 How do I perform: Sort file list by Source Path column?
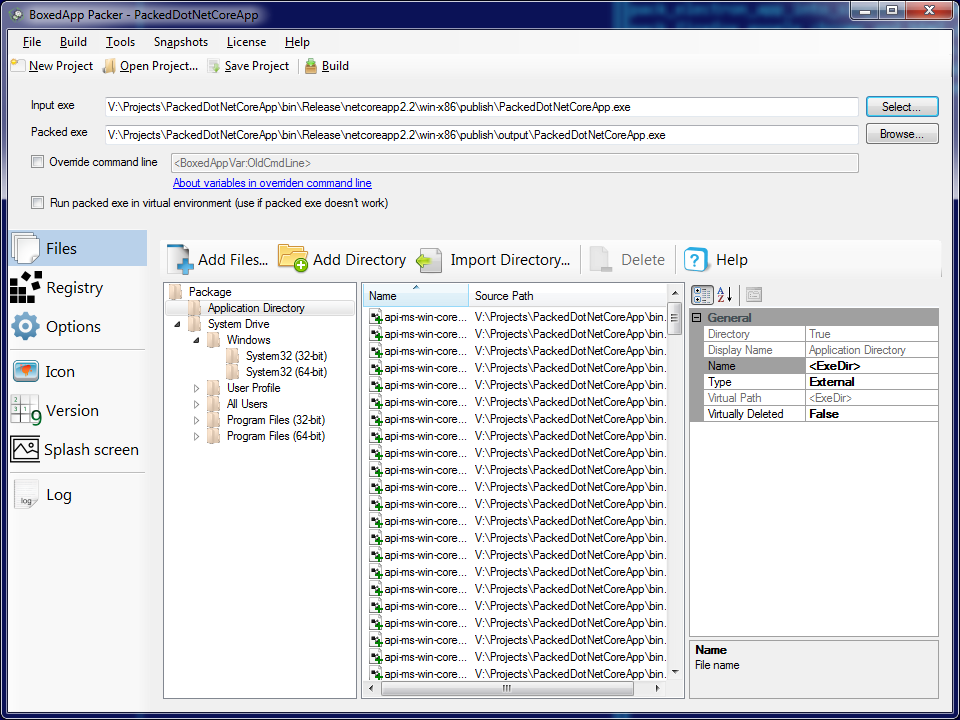pos(567,296)
